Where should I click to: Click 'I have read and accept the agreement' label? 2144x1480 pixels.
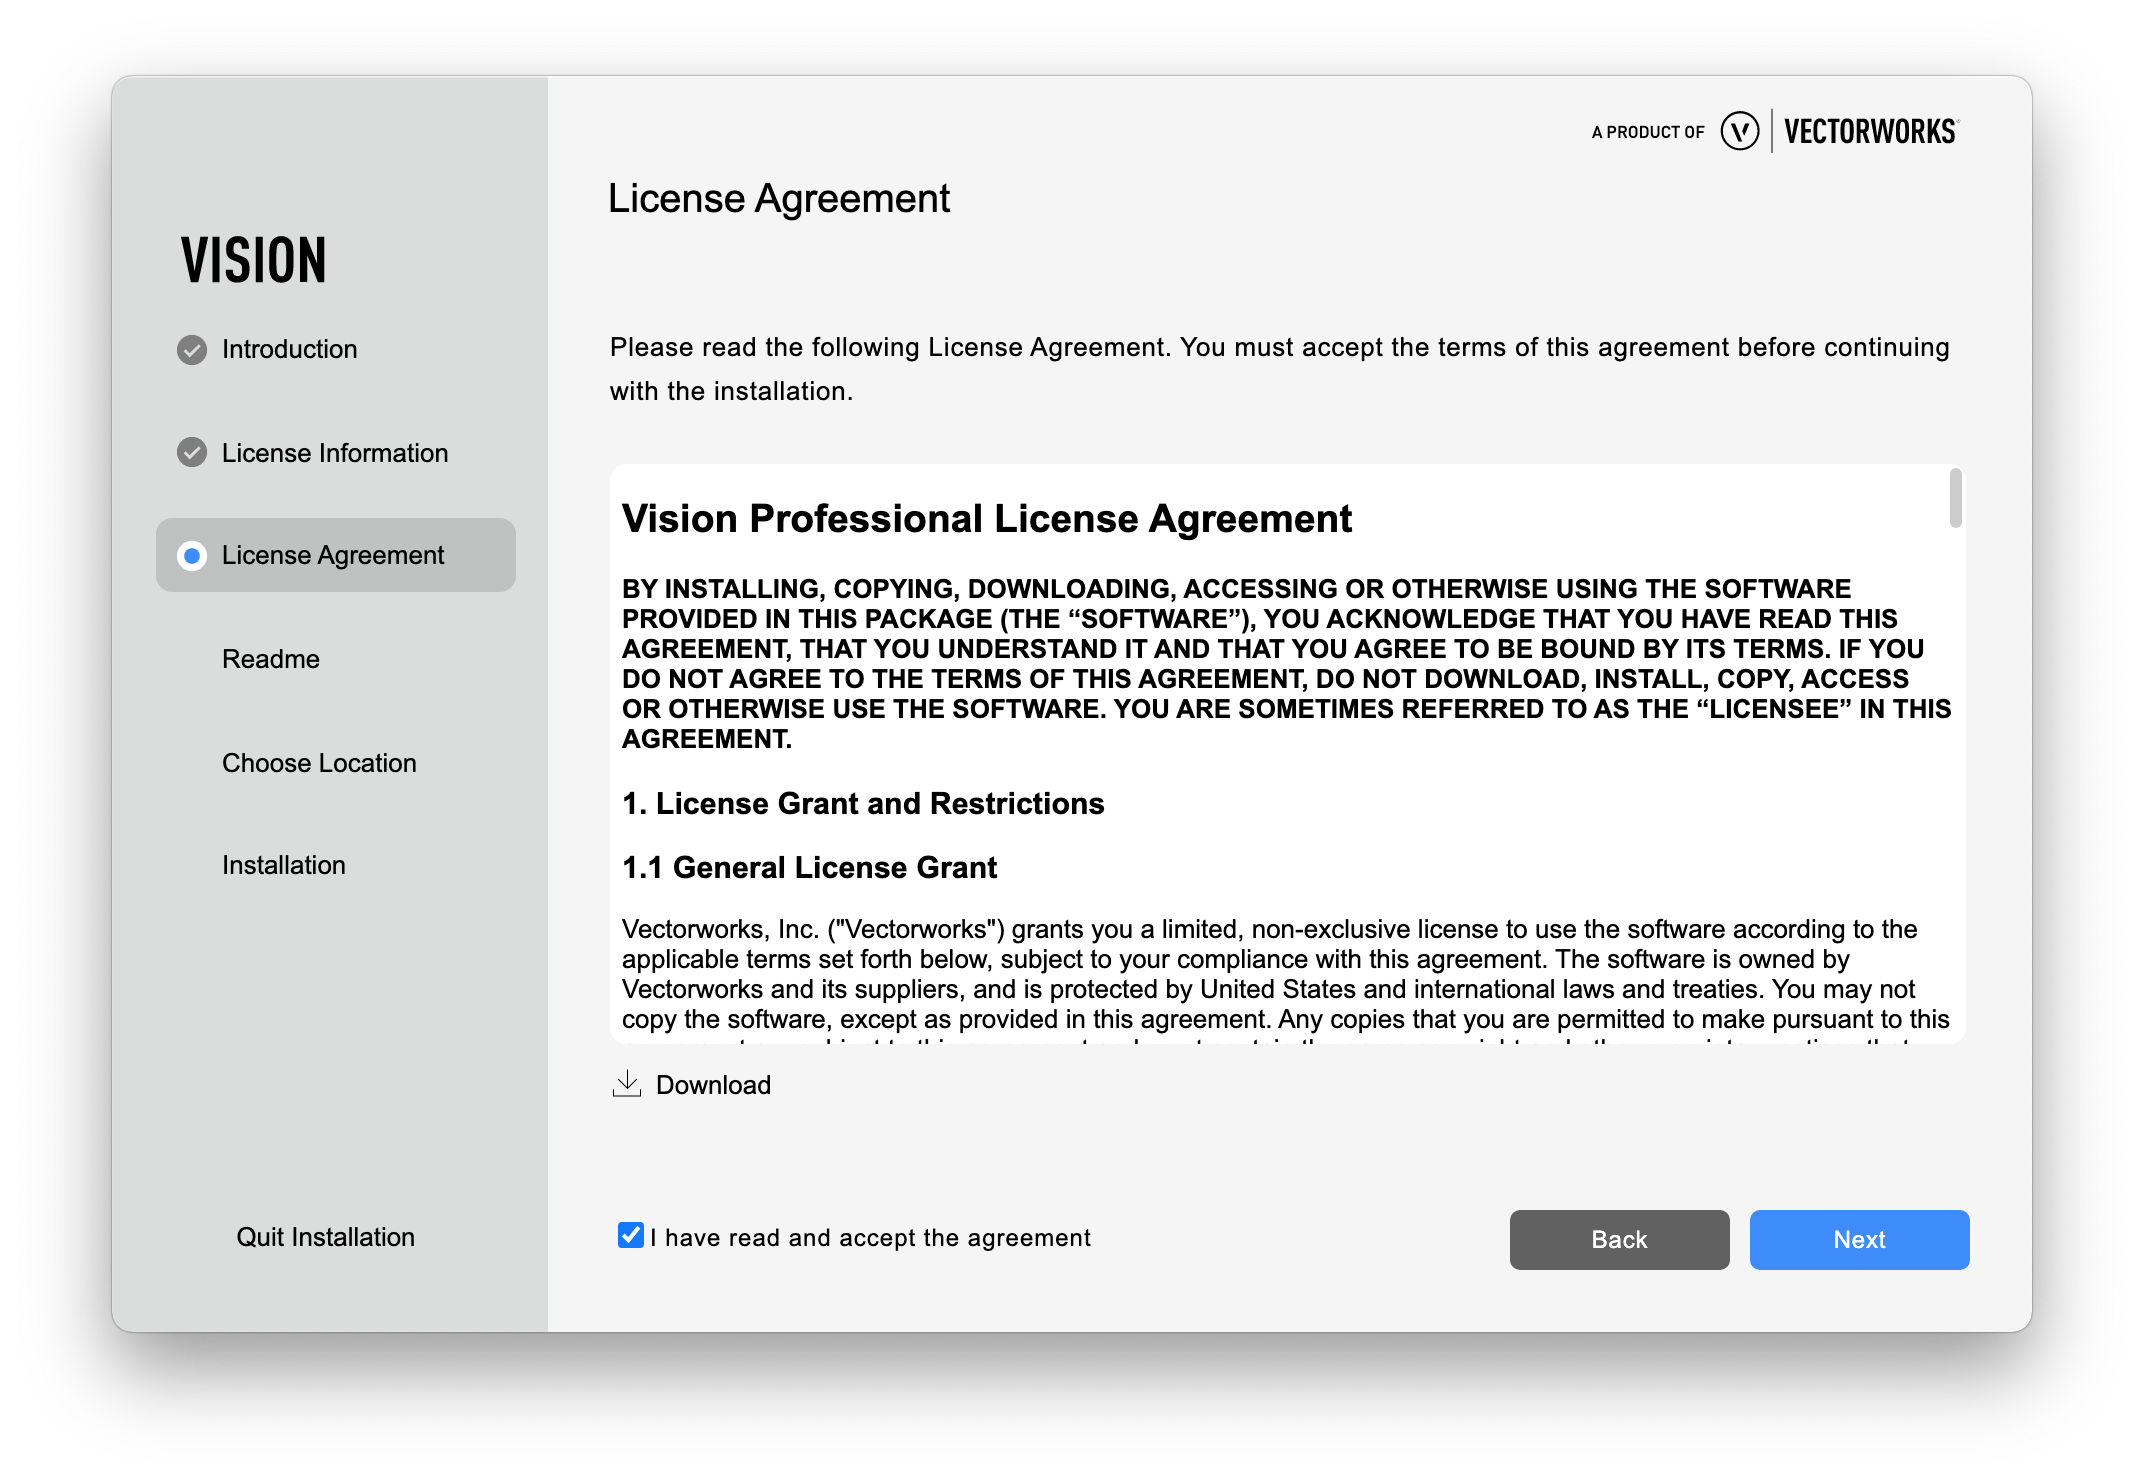point(870,1238)
